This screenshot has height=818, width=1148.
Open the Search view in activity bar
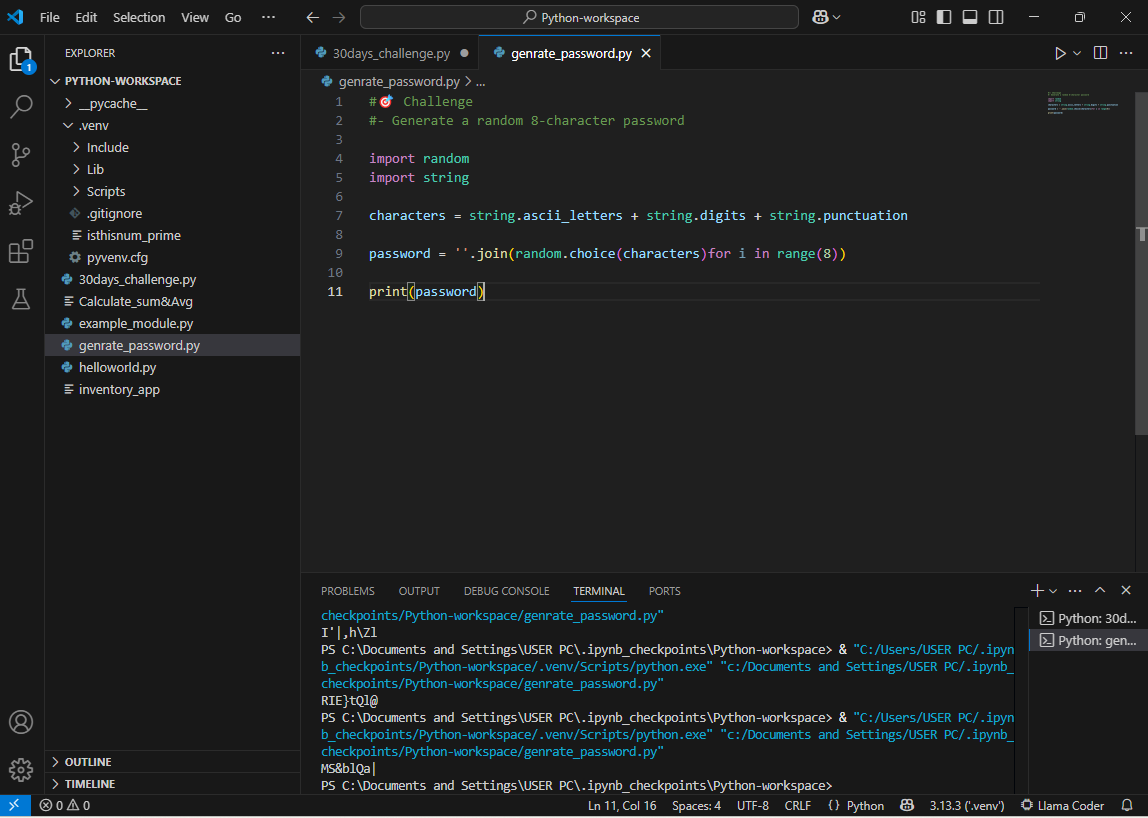(21, 107)
